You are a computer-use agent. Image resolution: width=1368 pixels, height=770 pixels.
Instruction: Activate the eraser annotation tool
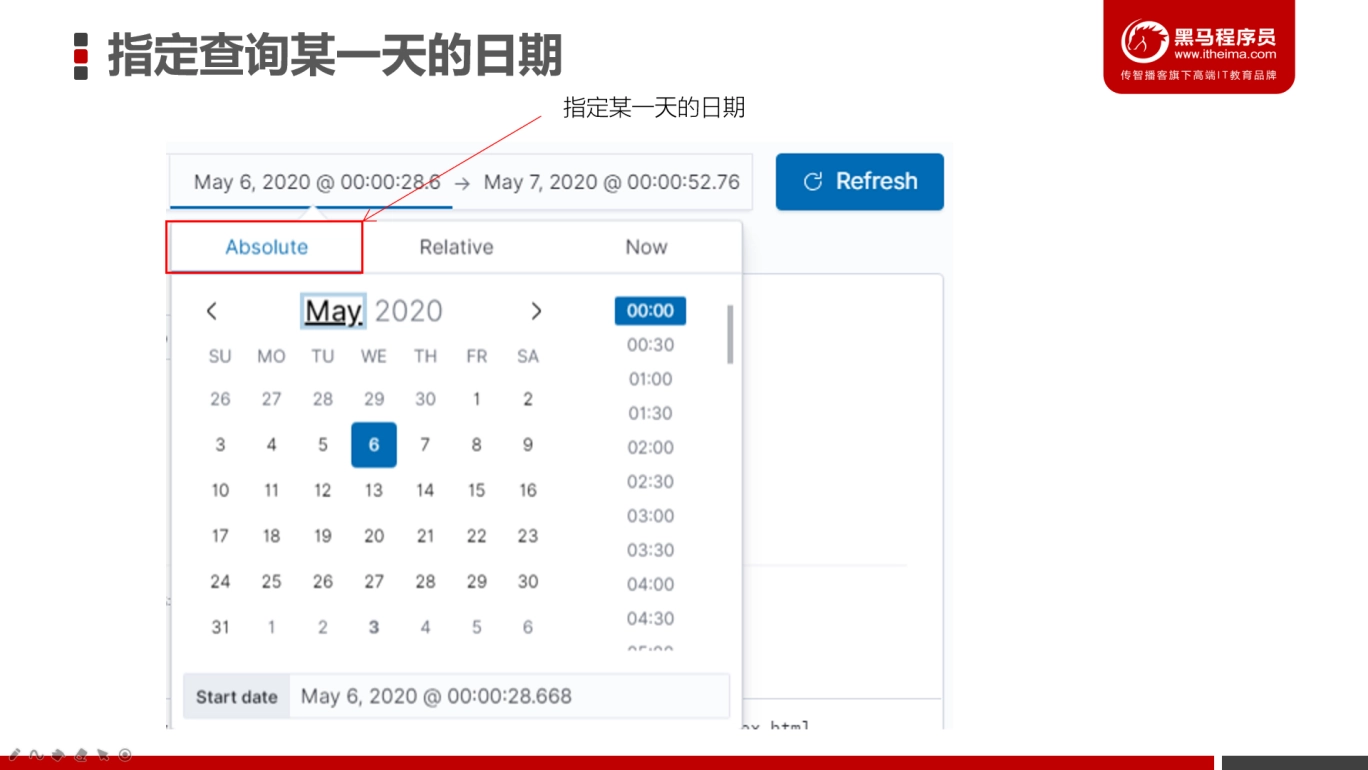(81, 755)
